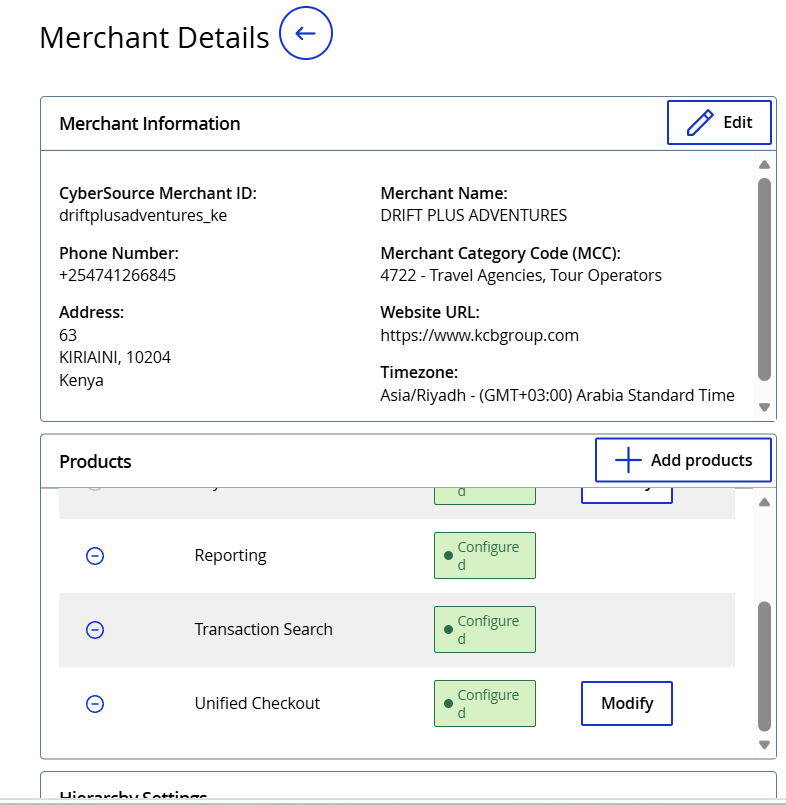Open Add products
The height and width of the screenshot is (805, 786).
tap(683, 460)
